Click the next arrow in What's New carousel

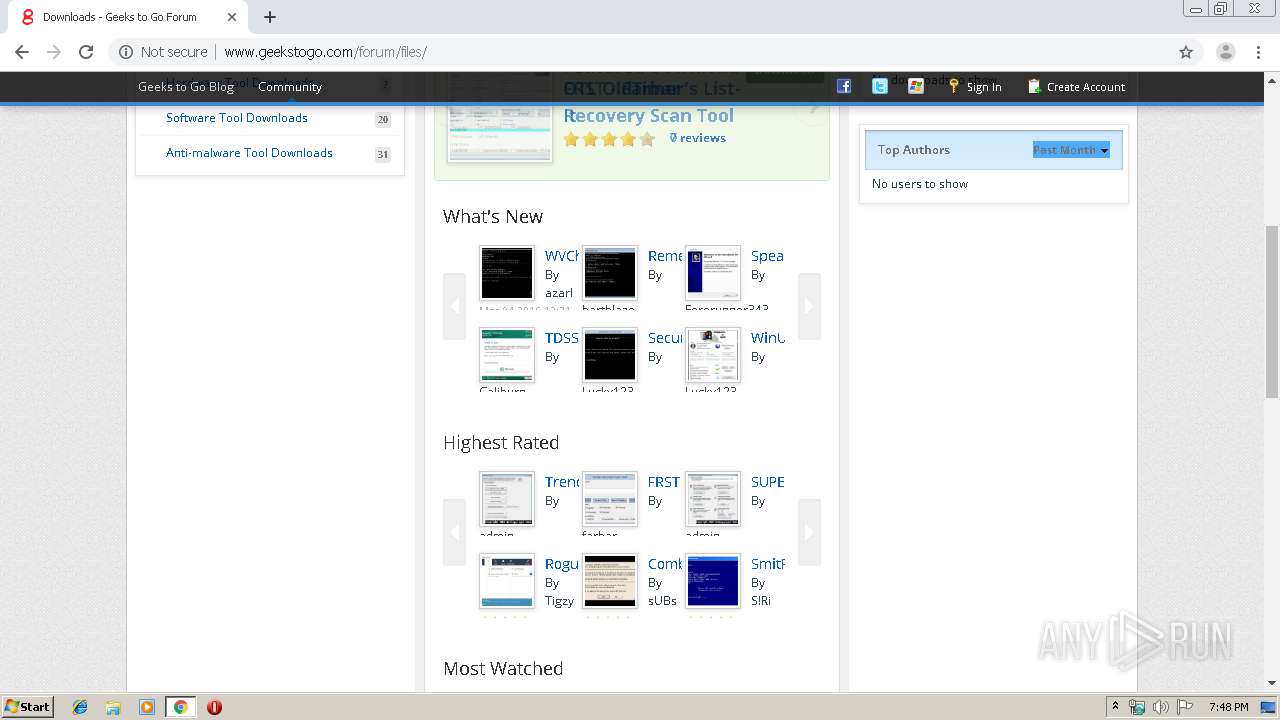pyautogui.click(x=809, y=306)
